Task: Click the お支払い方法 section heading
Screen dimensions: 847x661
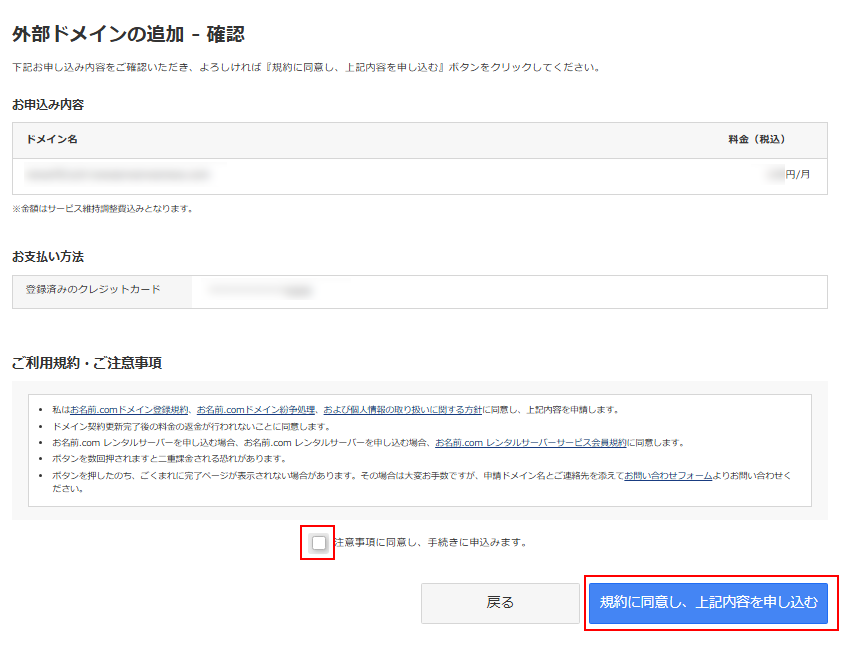Action: click(x=48, y=257)
